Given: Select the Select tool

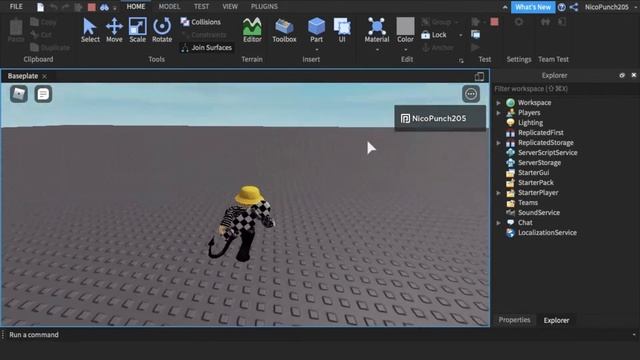Looking at the screenshot, I should (x=90, y=30).
